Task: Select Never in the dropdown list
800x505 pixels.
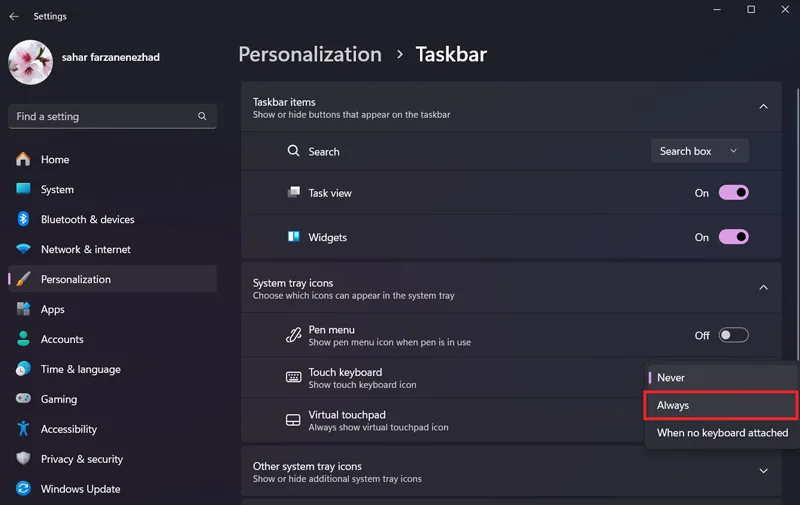Action: 721,377
